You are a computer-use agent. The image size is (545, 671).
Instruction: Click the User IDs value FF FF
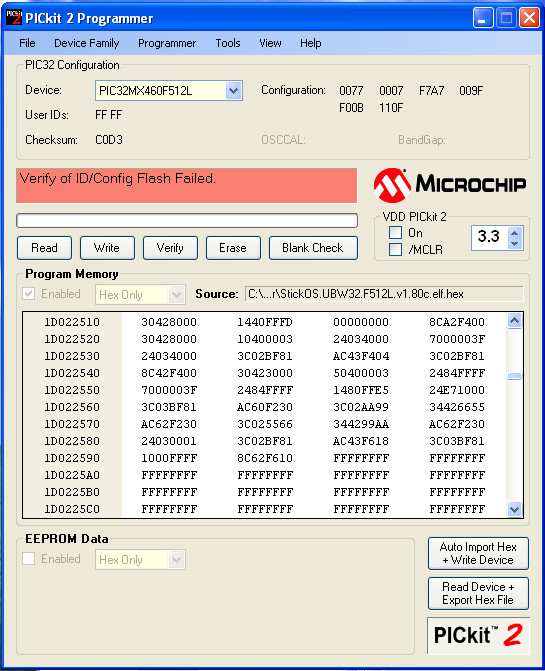tap(109, 115)
